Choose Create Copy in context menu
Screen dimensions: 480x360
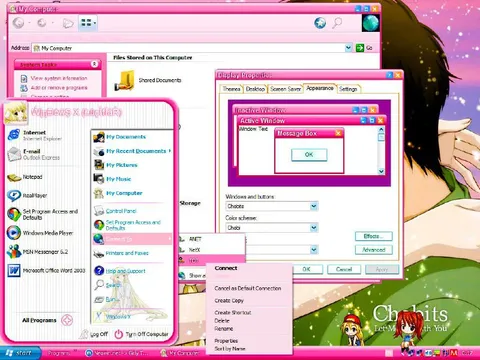(x=229, y=301)
